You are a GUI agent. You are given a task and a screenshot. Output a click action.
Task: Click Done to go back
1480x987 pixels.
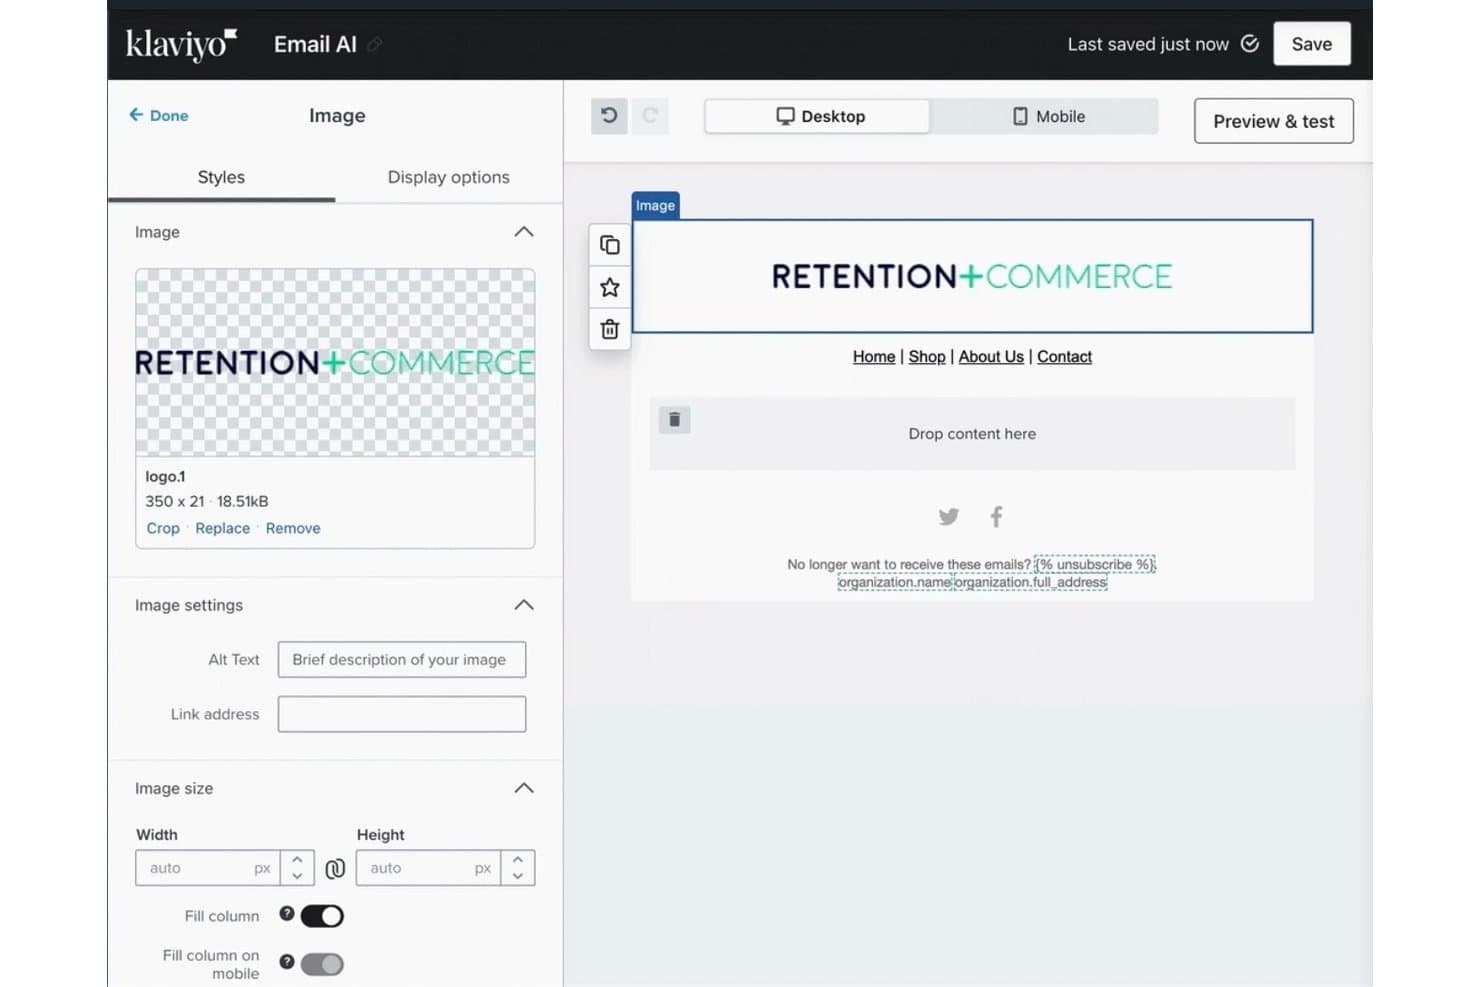pos(159,115)
